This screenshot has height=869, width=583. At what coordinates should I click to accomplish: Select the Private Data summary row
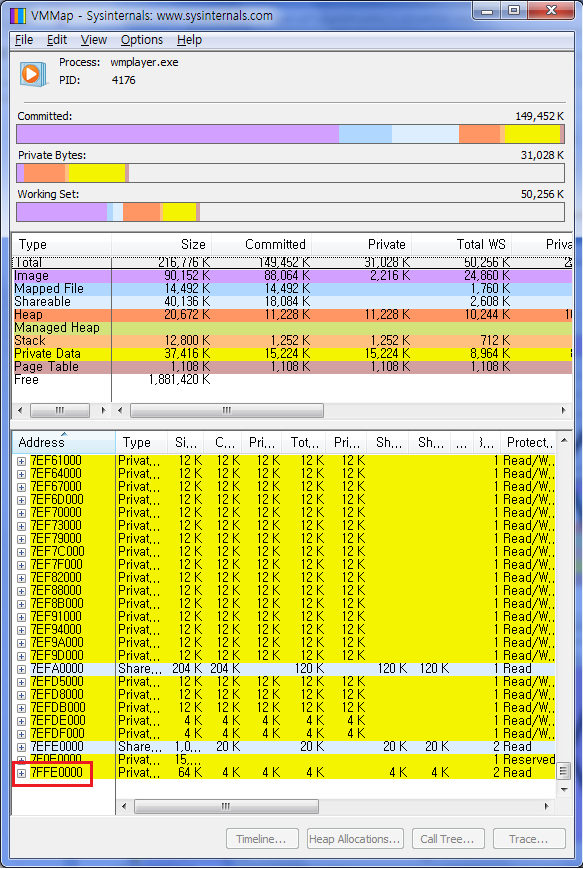tap(292, 354)
